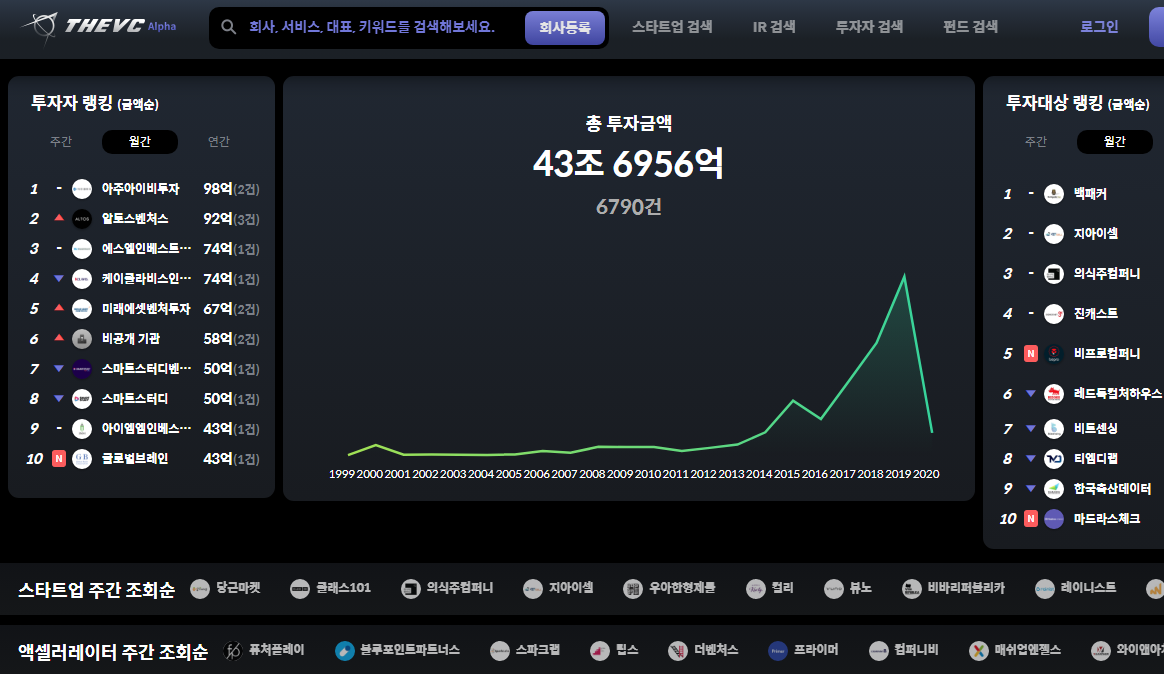Screen dimensions: 1164x674
Task: Click the 회사등록 button
Action: [x=565, y=27]
